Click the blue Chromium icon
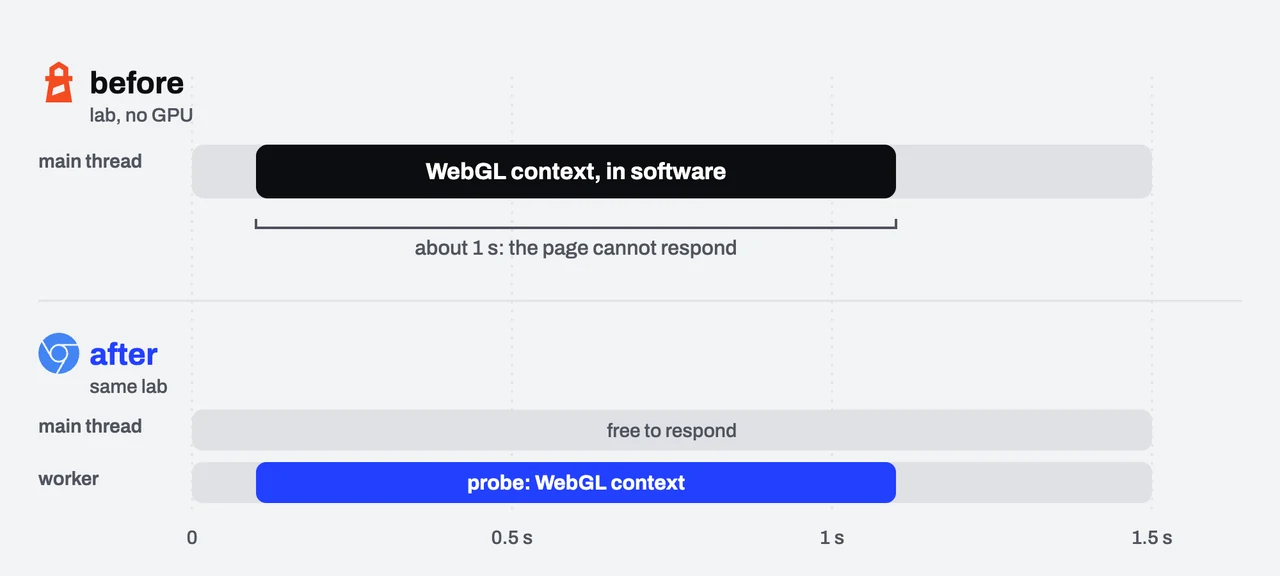The image size is (1280, 576). pyautogui.click(x=59, y=354)
